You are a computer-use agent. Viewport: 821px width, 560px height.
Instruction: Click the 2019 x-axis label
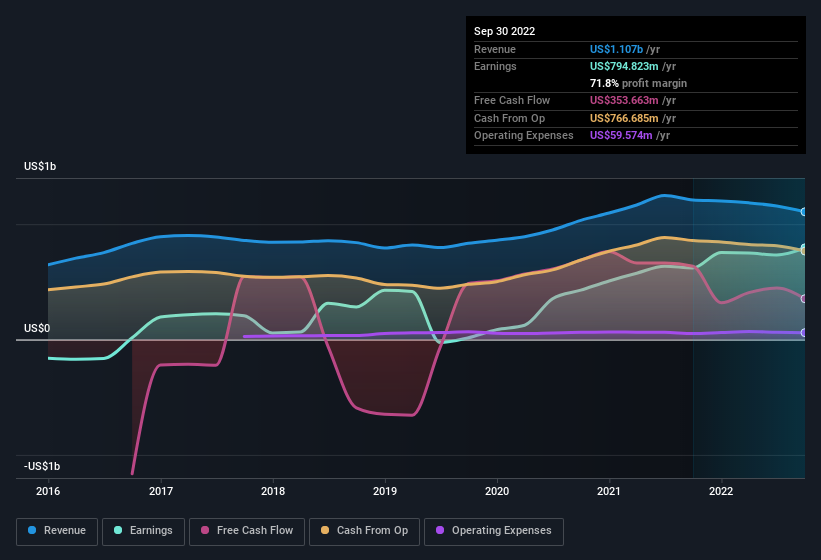[x=385, y=491]
